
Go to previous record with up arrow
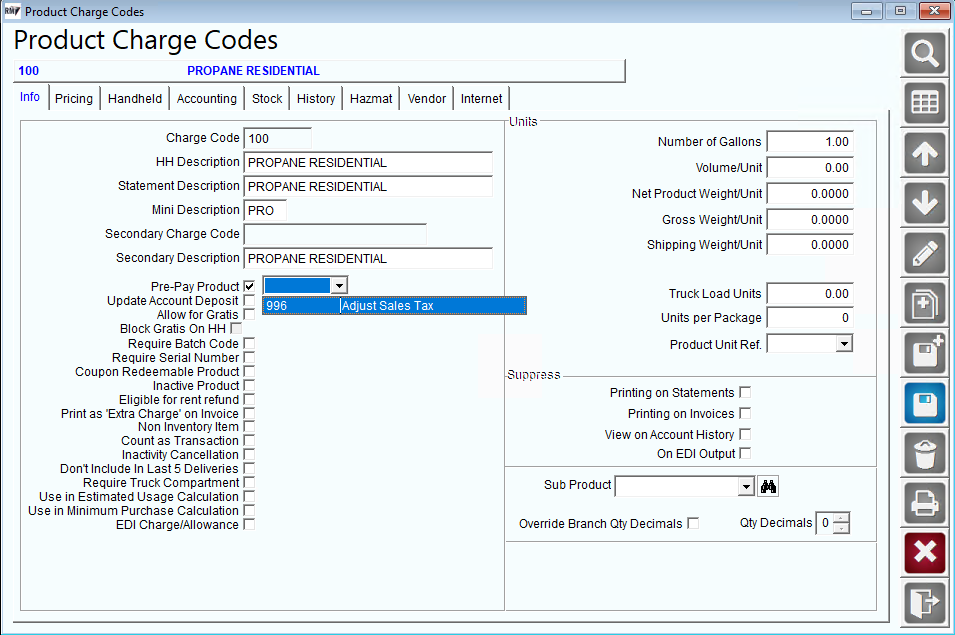(x=925, y=153)
